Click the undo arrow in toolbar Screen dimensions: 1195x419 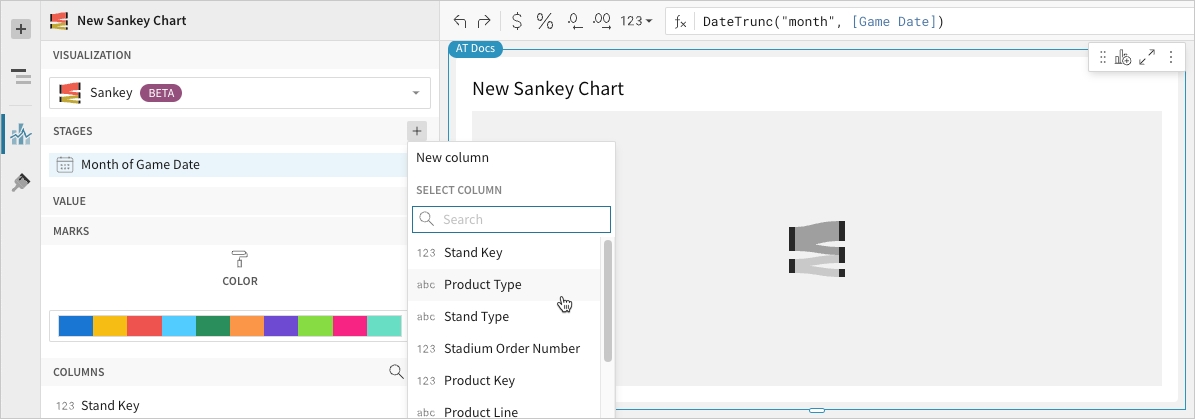460,21
